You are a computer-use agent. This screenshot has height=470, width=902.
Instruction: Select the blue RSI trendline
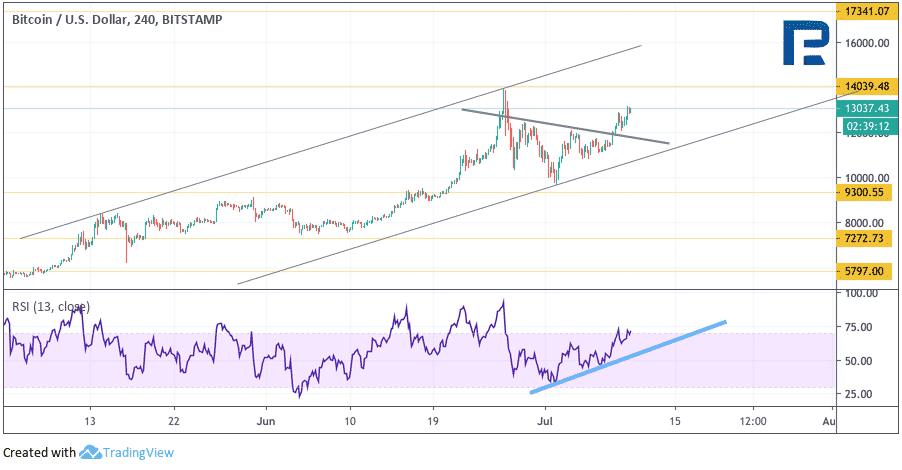click(x=628, y=357)
